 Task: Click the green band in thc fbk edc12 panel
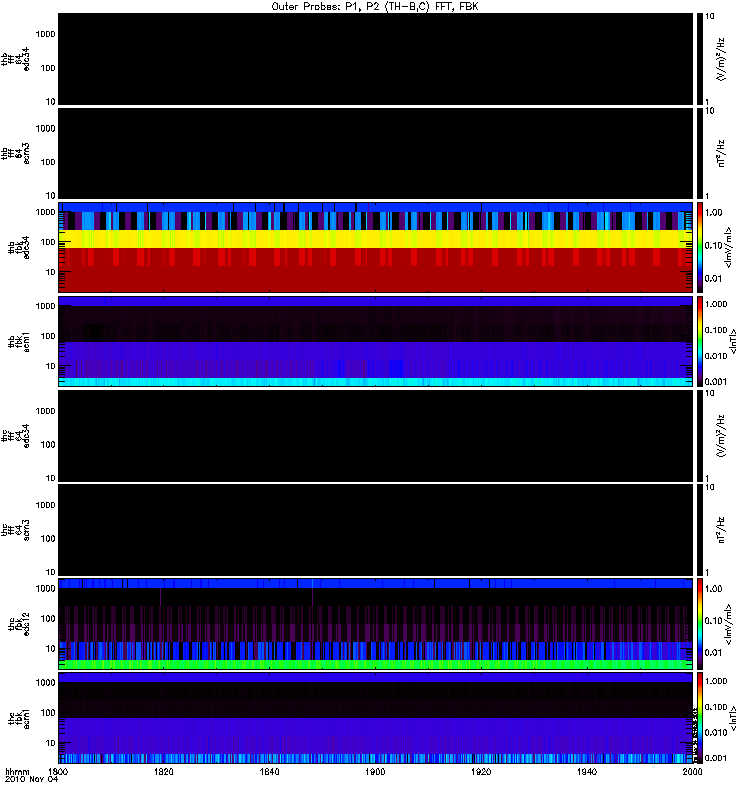[375, 664]
